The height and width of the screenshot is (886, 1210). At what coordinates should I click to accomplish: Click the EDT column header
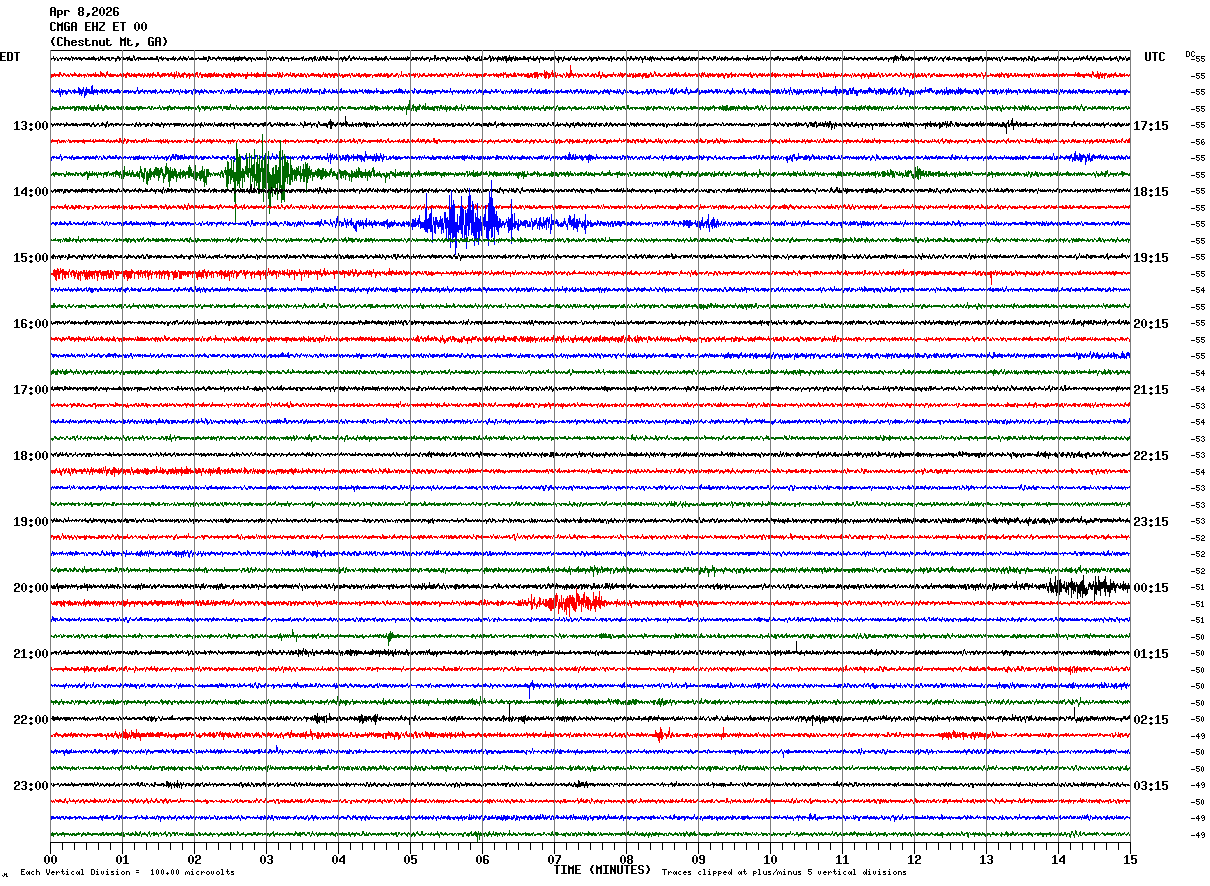10,57
